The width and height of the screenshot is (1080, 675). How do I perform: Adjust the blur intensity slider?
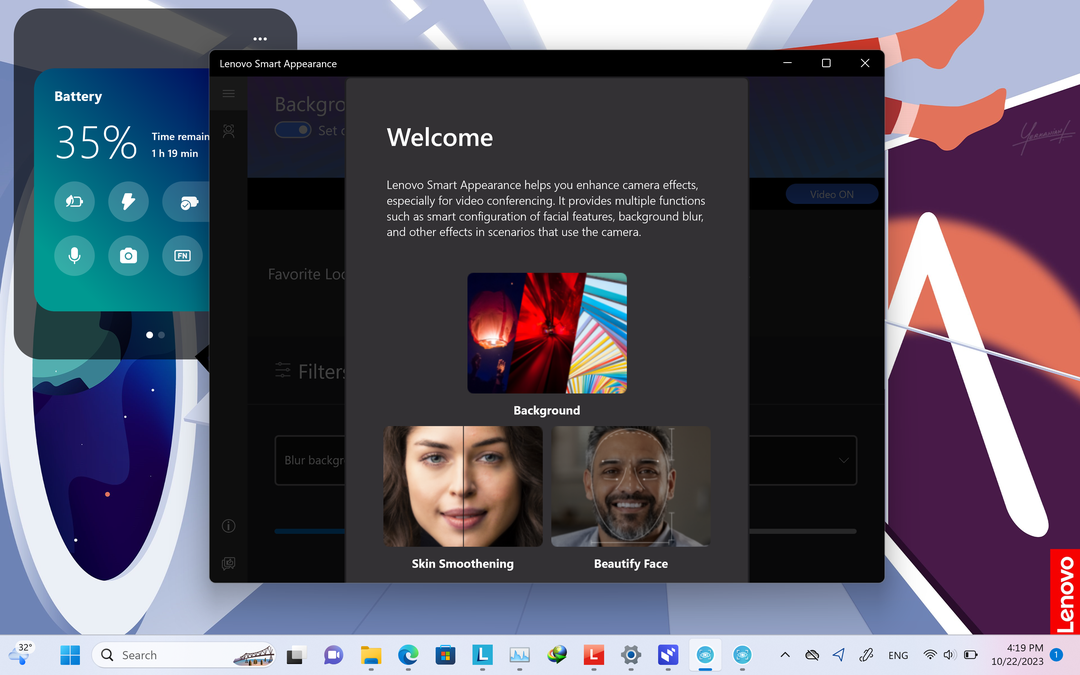310,531
